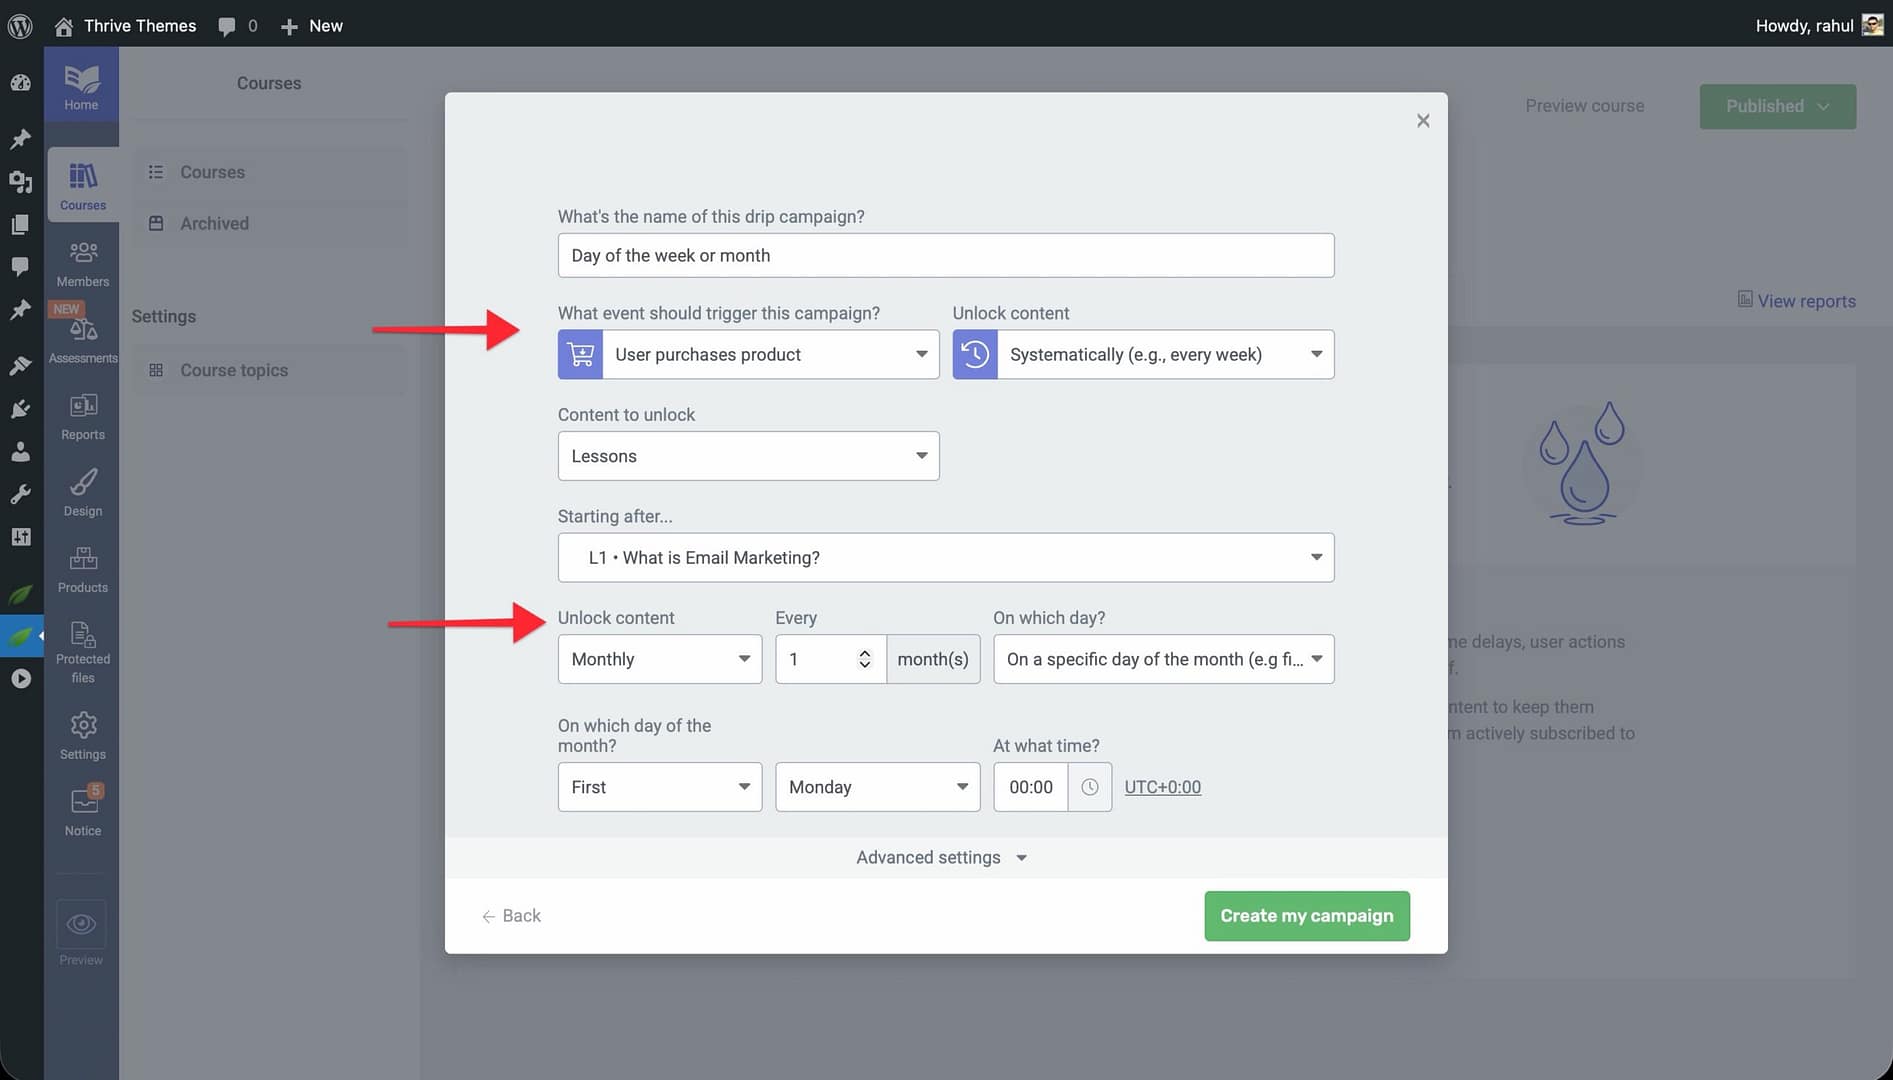Open the Products sidebar icon
This screenshot has width=1893, height=1080.
click(x=82, y=569)
